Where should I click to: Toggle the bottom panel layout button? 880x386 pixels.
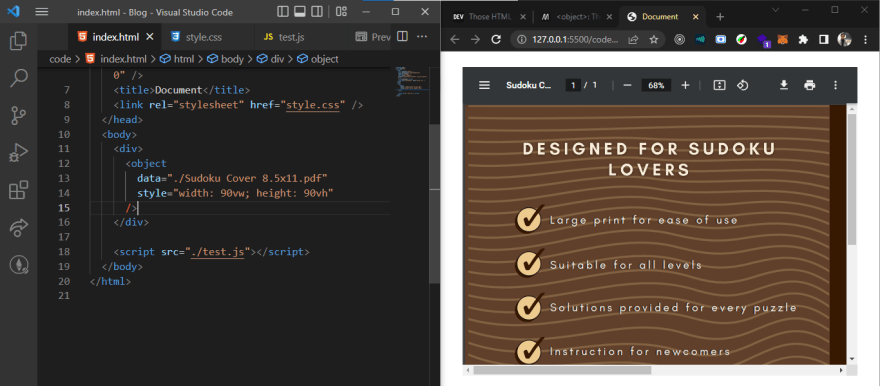(300, 12)
